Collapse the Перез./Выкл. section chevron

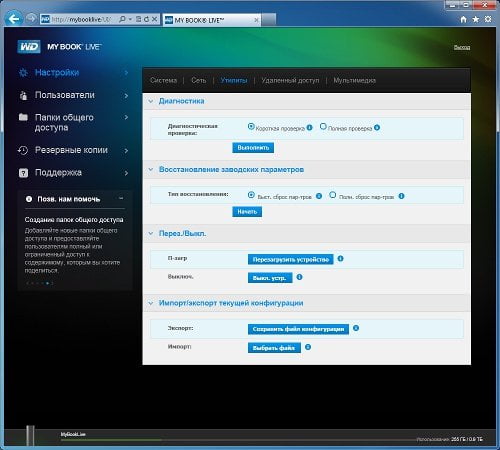tap(151, 234)
